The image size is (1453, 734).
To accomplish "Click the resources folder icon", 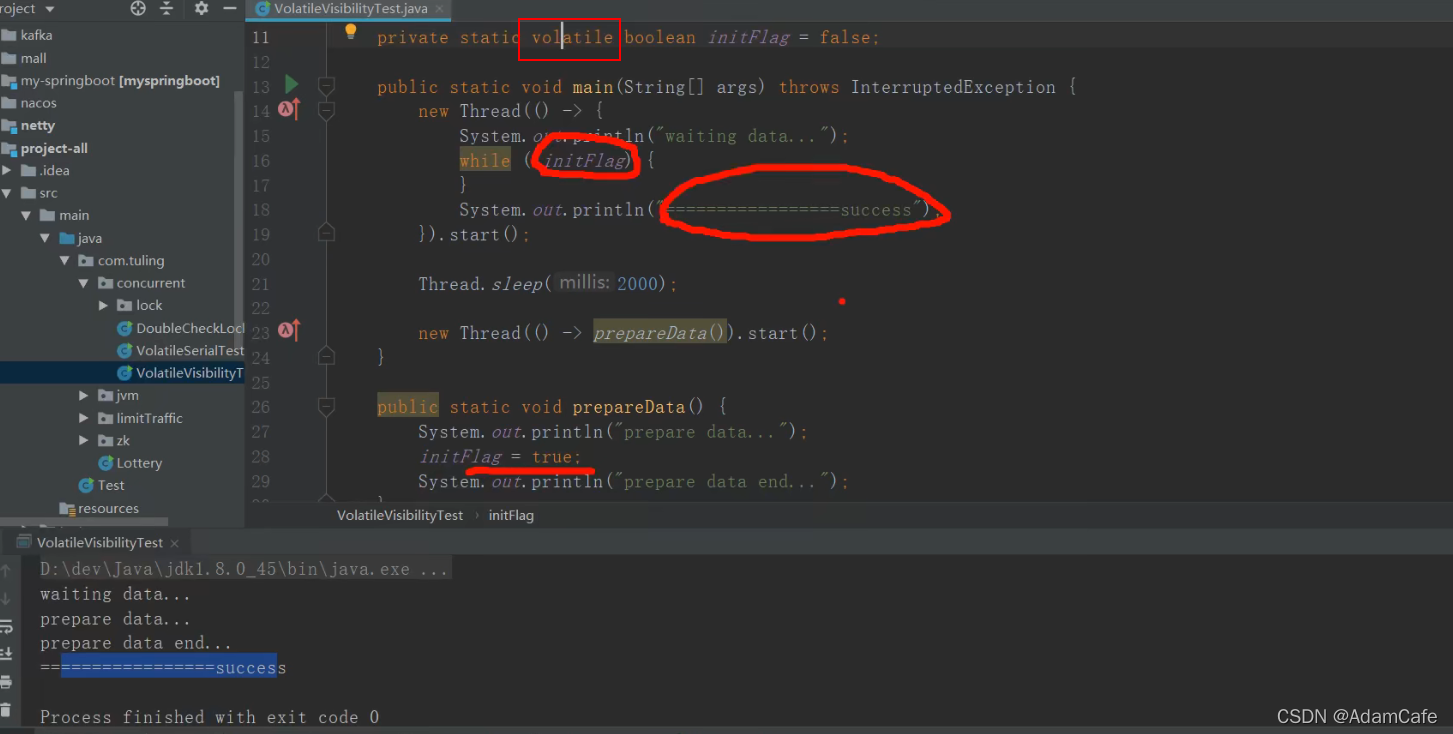I will pyautogui.click(x=67, y=508).
